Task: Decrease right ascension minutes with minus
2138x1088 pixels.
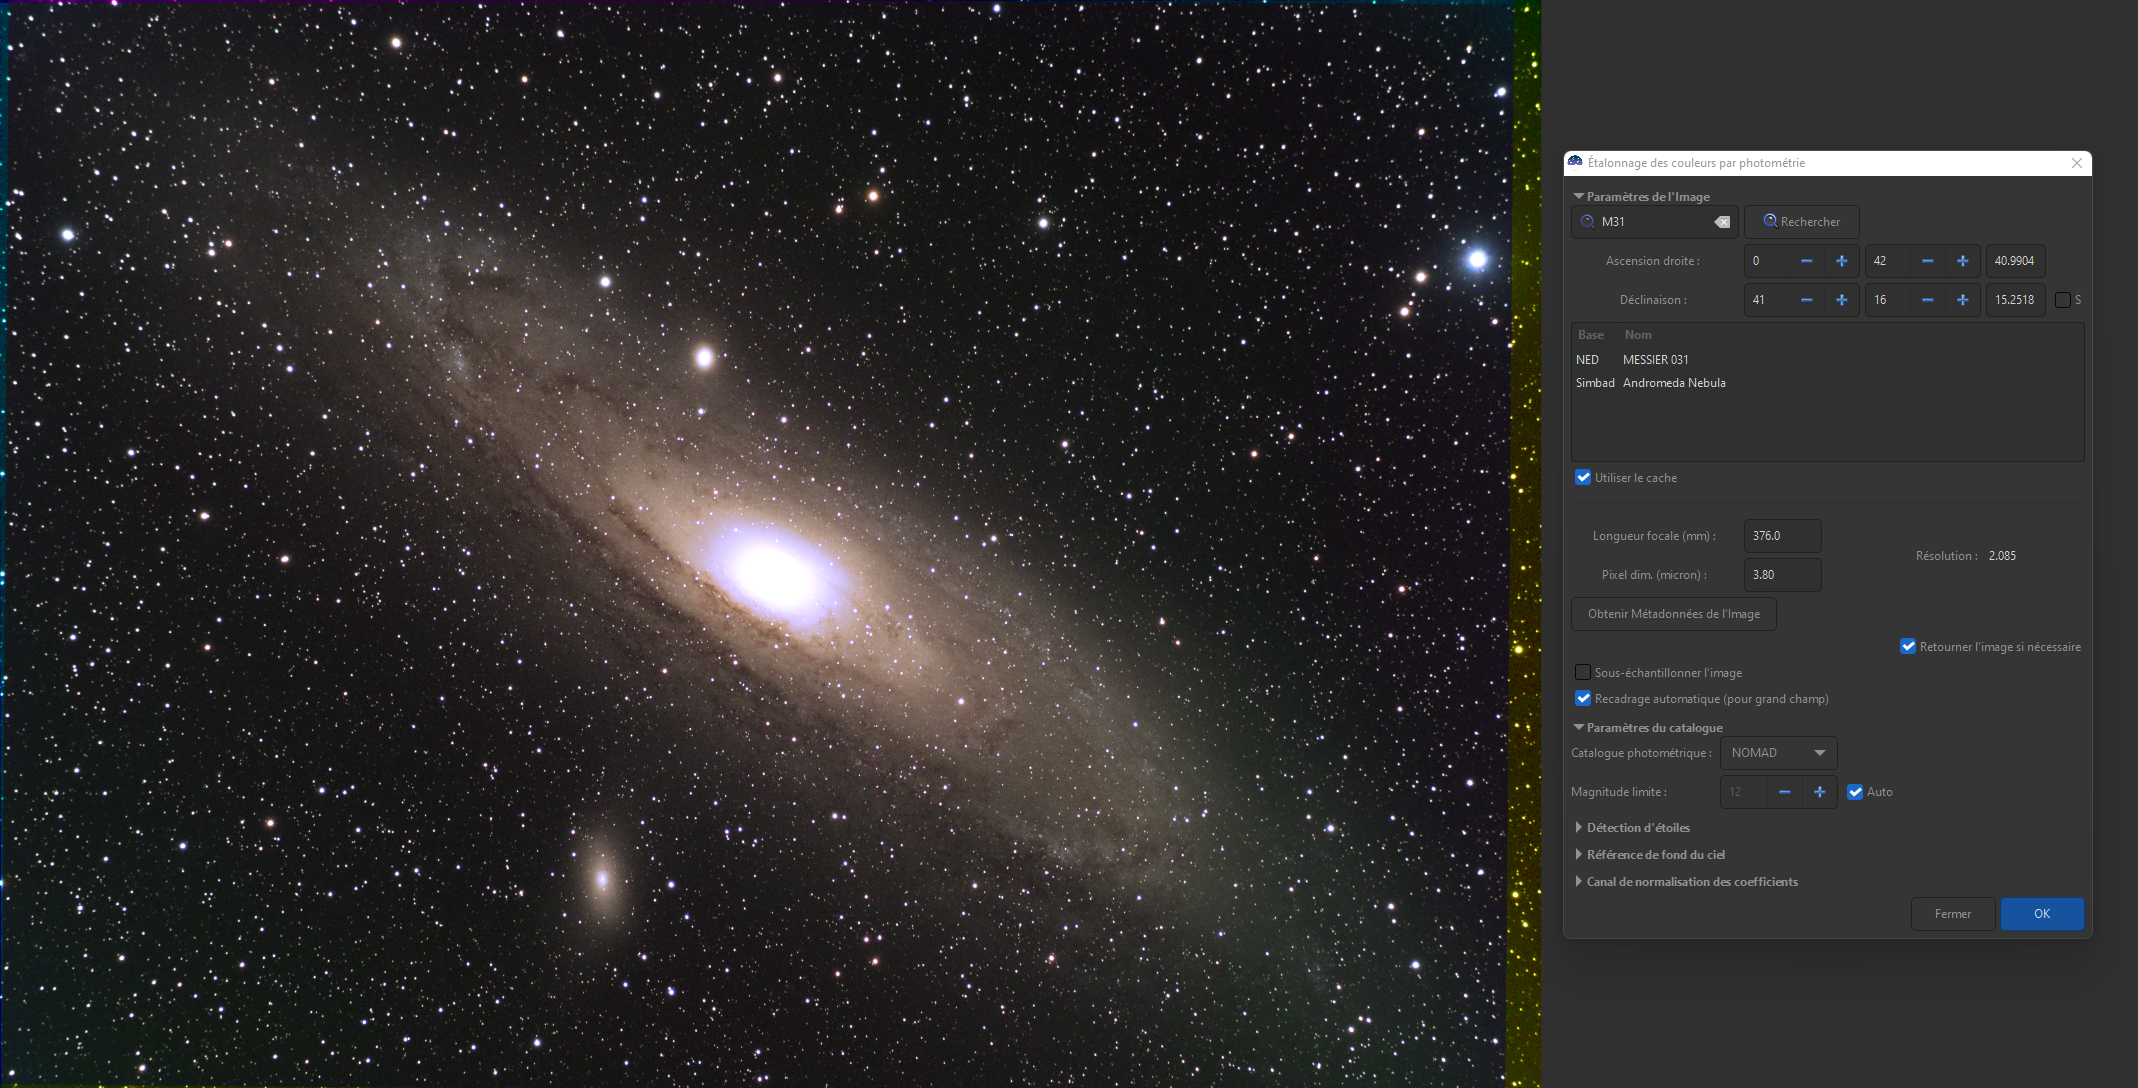Action: pos(1927,261)
